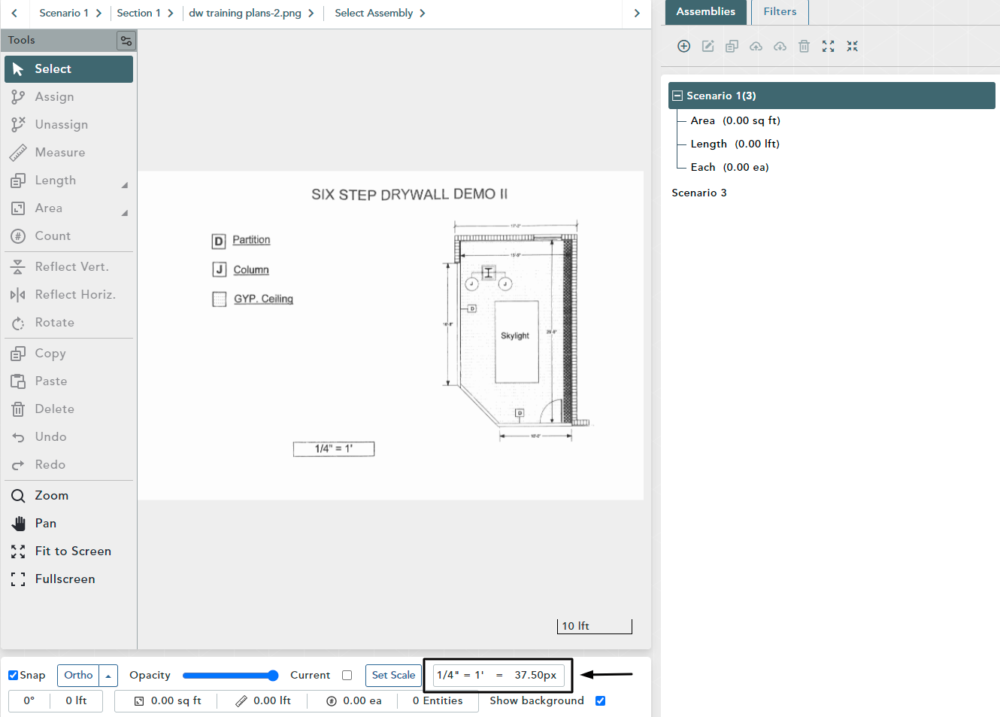The image size is (1000, 717).
Task: Click the add assembly plus icon
Action: pos(684,46)
